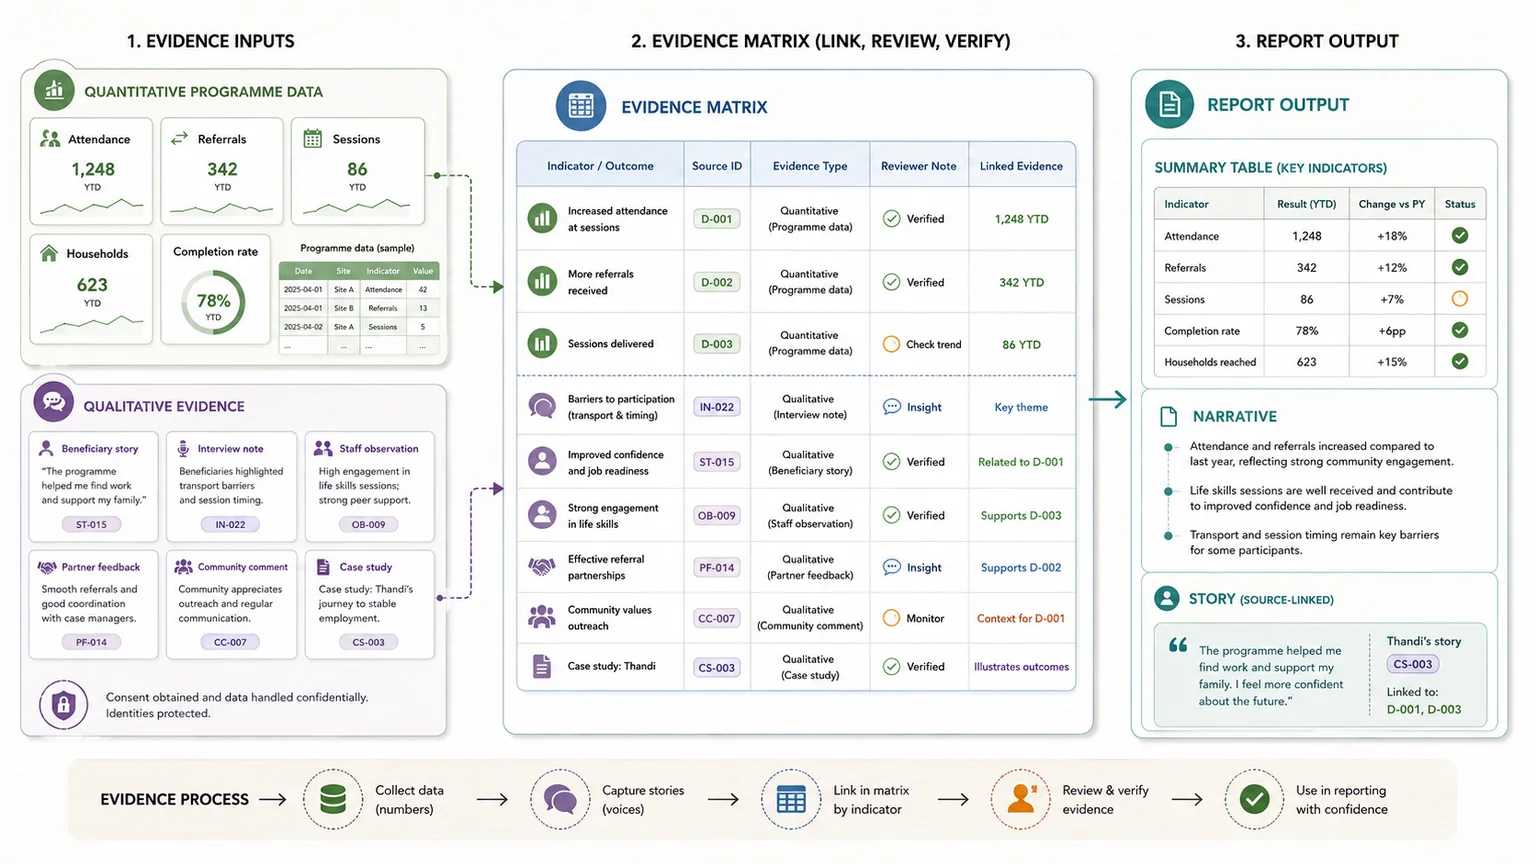Click the Verified check for D-001 row
This screenshot has height=864, width=1536.
(891, 218)
